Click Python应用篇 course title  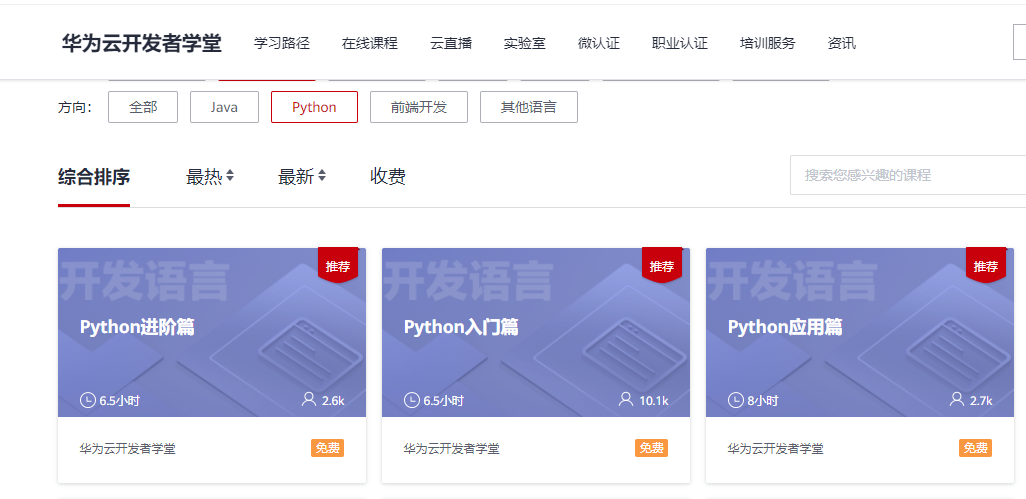pyautogui.click(x=785, y=327)
